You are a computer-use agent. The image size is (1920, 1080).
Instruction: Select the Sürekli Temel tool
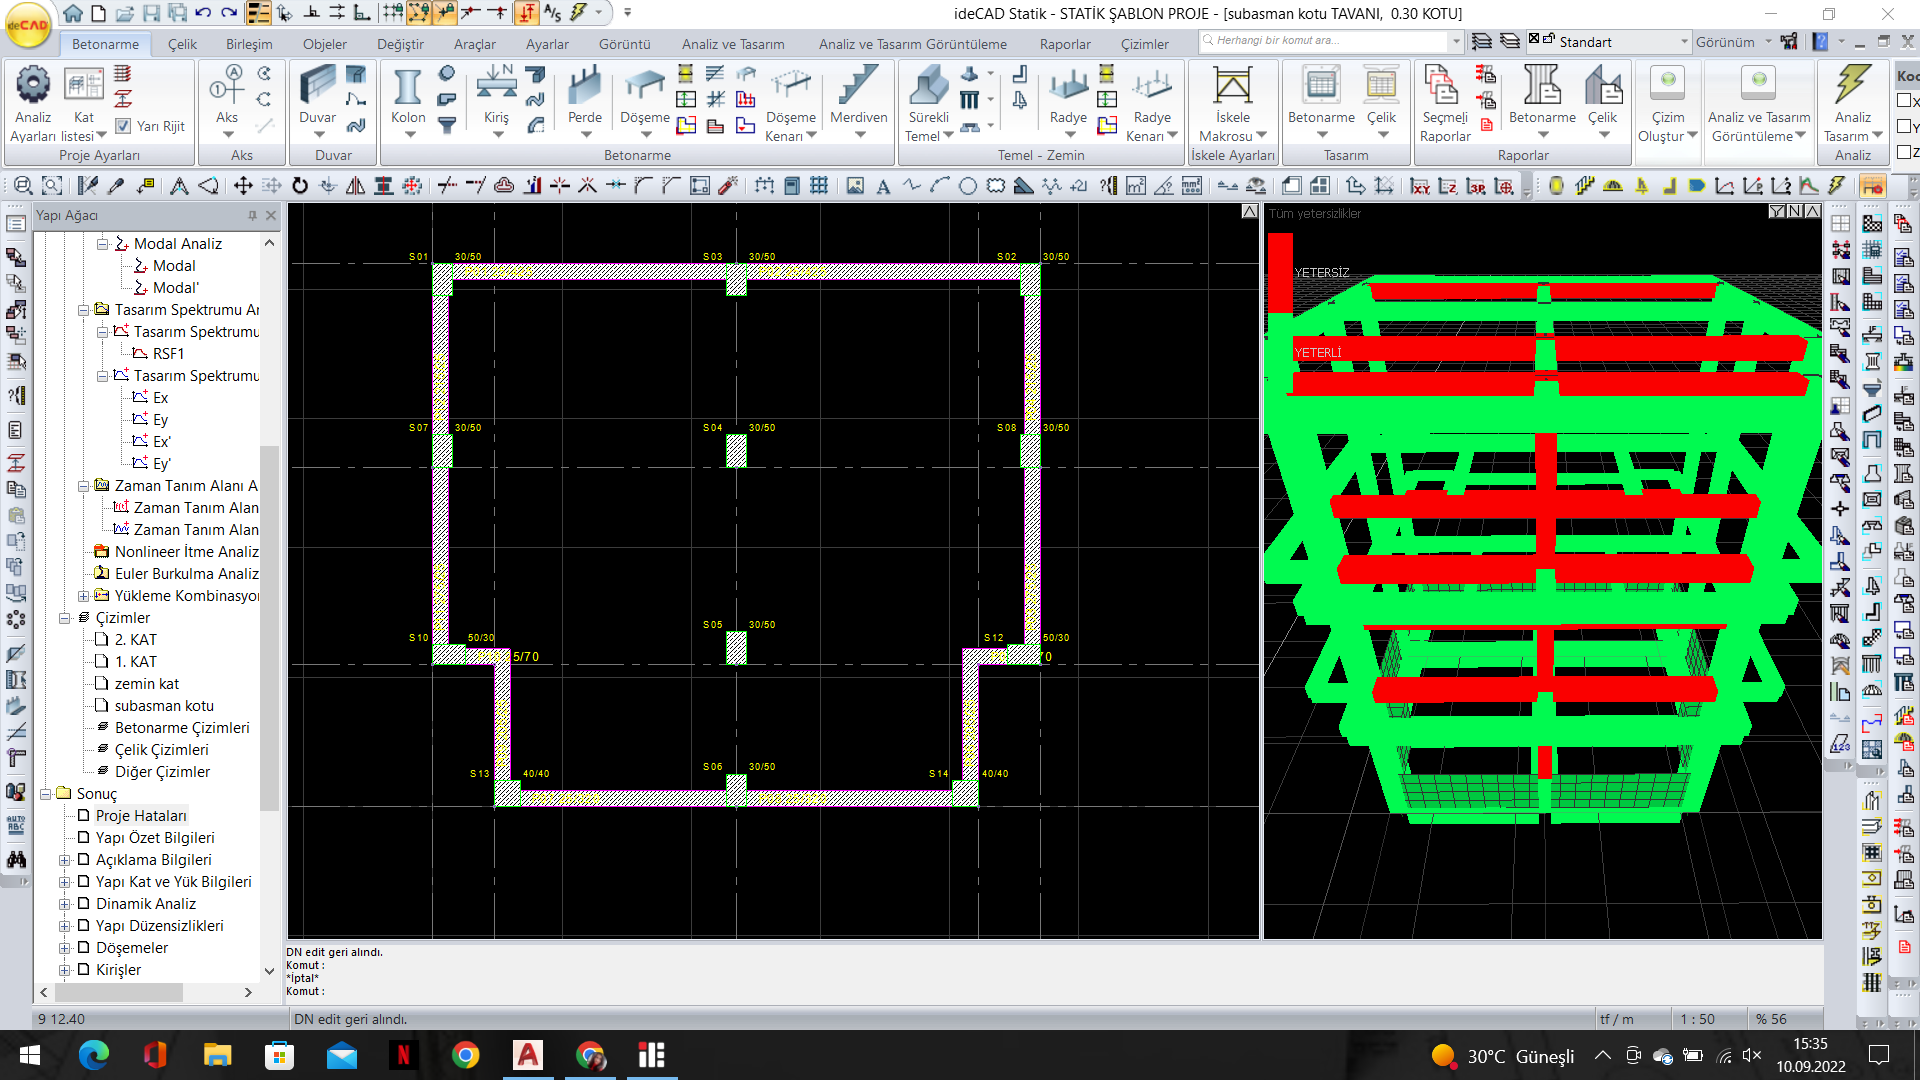point(928,104)
